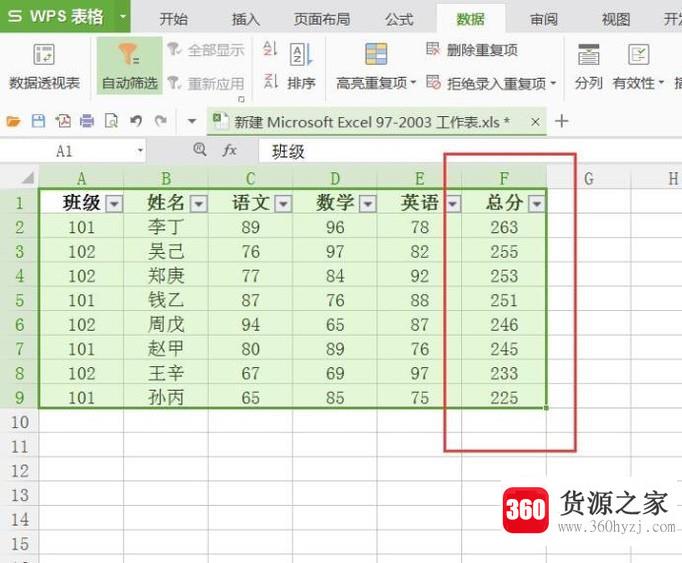The width and height of the screenshot is (682, 563).
Task: Switch to the 开始 ribbon tab
Action: click(174, 19)
